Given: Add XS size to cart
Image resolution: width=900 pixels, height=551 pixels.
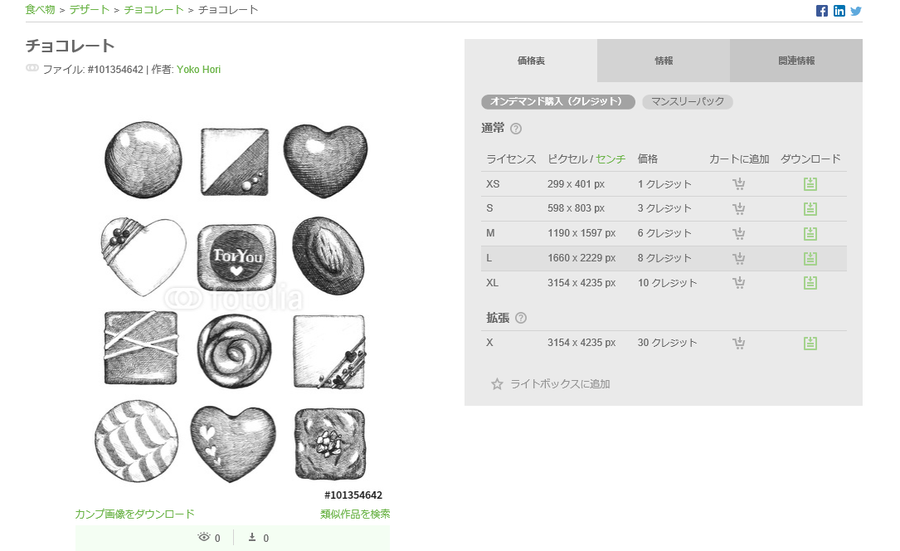Looking at the screenshot, I should (x=739, y=184).
